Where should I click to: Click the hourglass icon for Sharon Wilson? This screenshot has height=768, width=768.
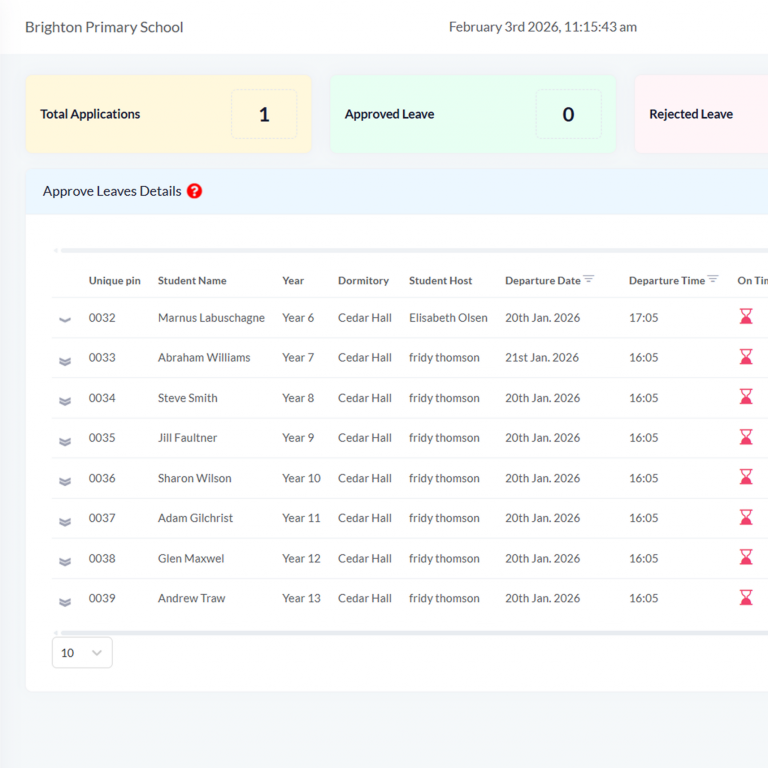click(746, 477)
